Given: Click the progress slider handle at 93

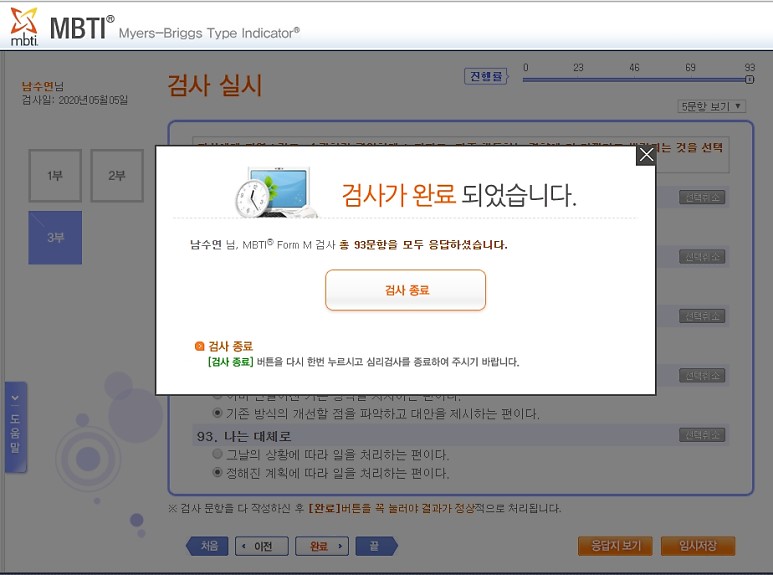Looking at the screenshot, I should (749, 79).
